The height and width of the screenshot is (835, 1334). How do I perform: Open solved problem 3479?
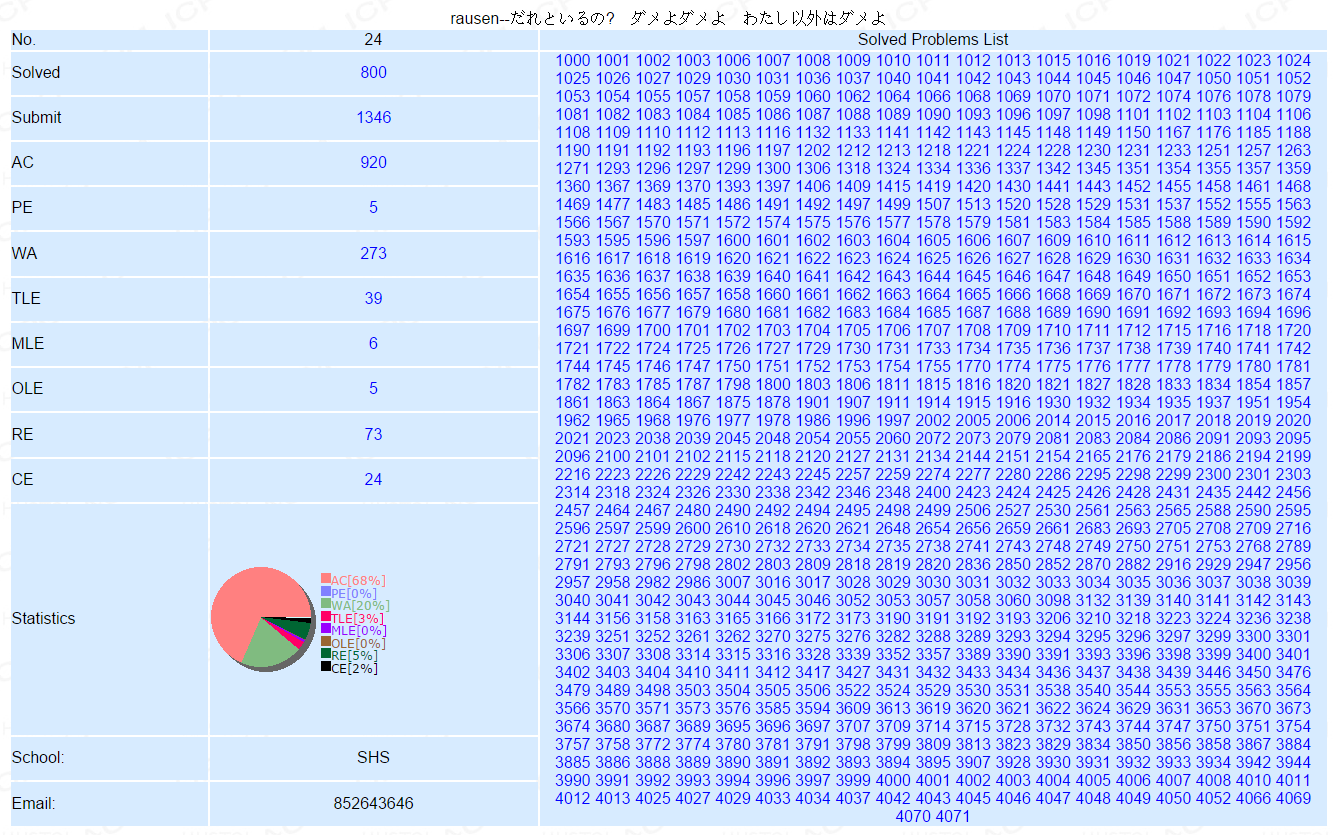coord(573,690)
